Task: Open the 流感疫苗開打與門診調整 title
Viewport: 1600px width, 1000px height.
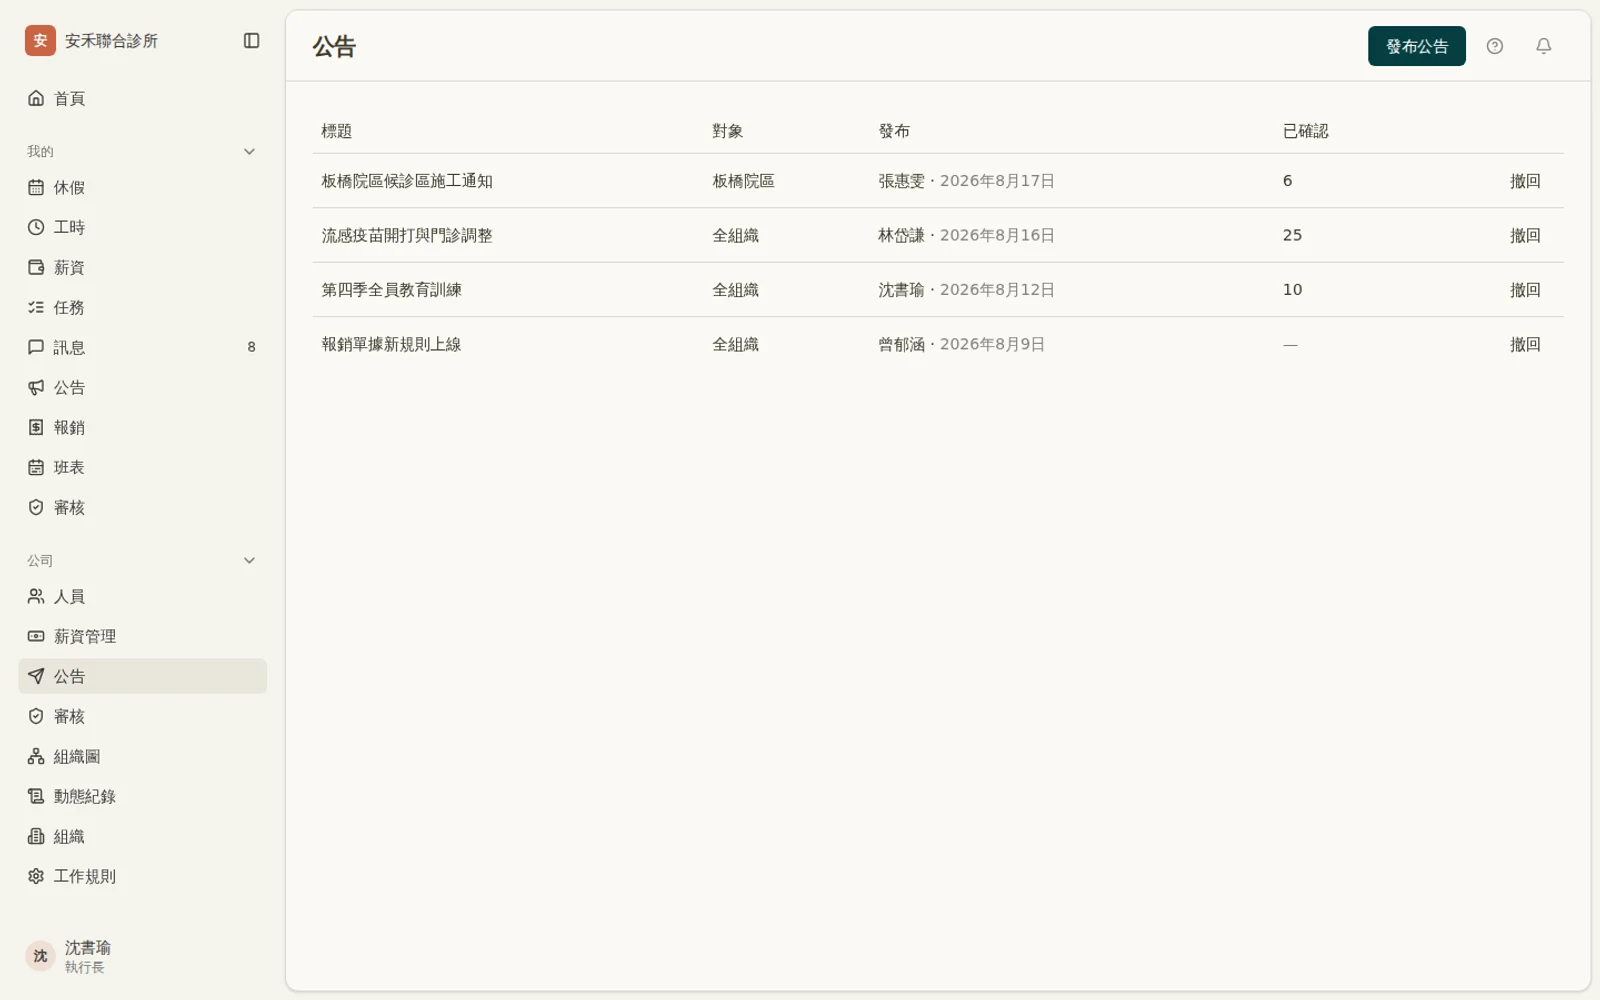Action: coord(407,235)
